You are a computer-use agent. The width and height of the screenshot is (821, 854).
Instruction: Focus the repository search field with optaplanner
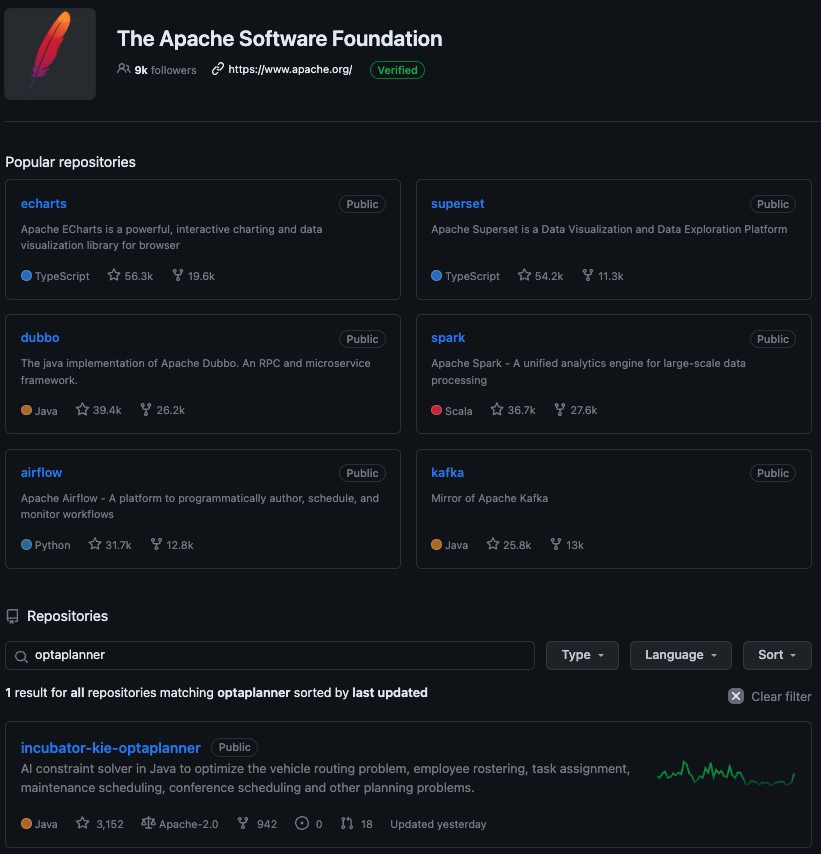(x=270, y=655)
